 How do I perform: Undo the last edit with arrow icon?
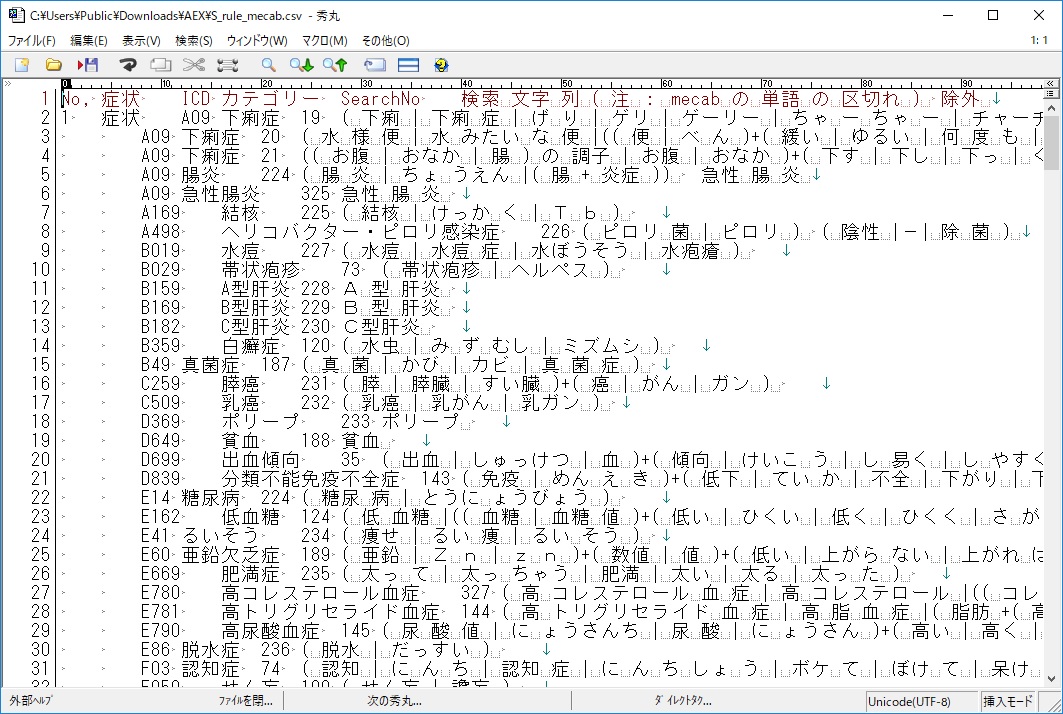point(127,65)
